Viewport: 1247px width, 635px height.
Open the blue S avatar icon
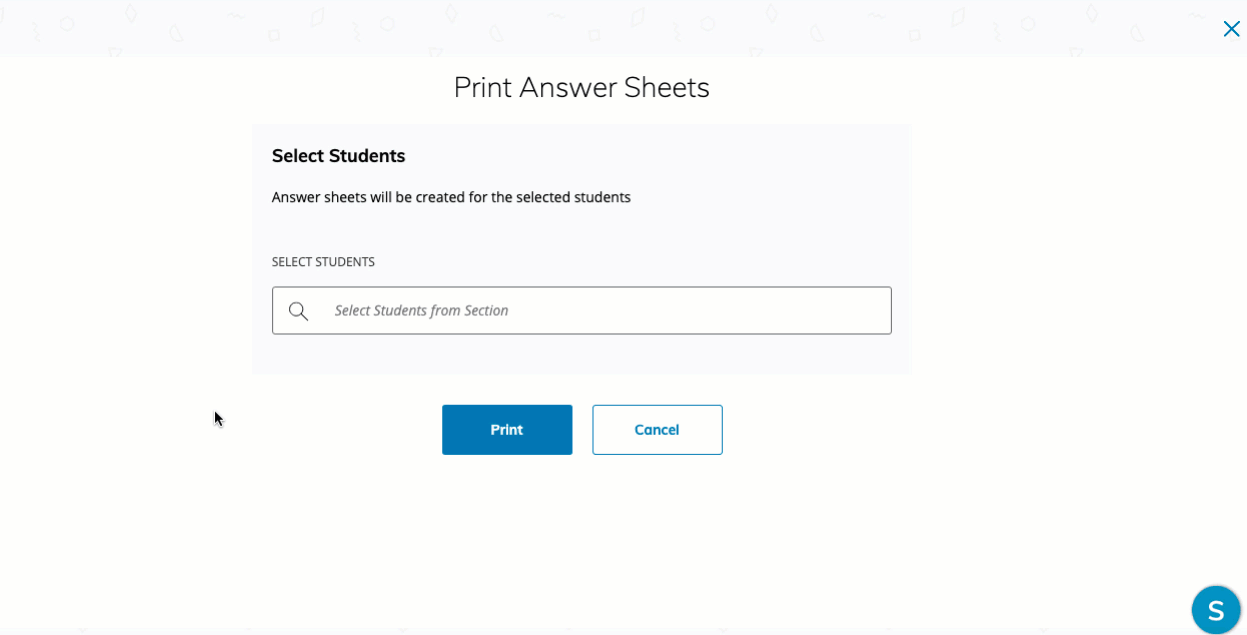1215,610
